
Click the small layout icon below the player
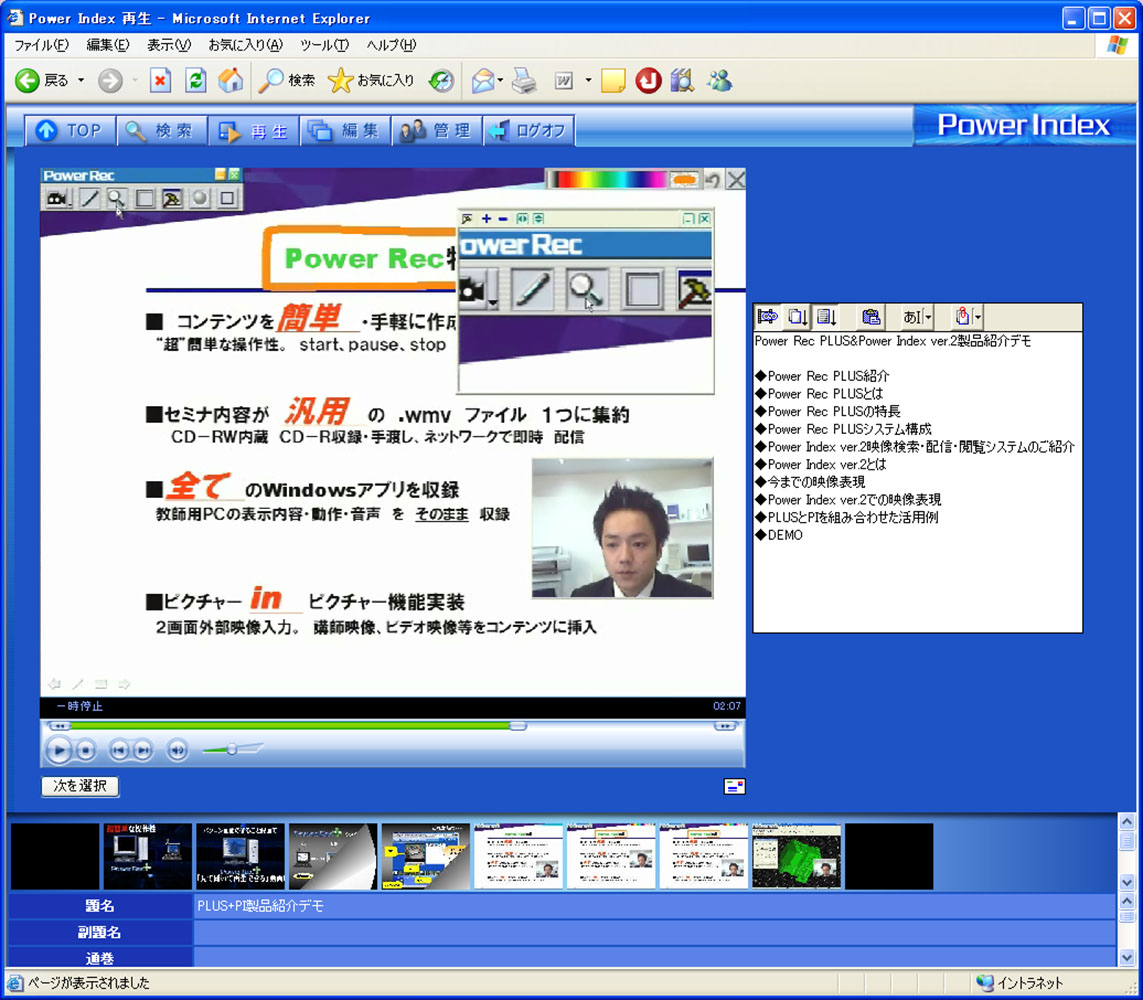click(734, 786)
